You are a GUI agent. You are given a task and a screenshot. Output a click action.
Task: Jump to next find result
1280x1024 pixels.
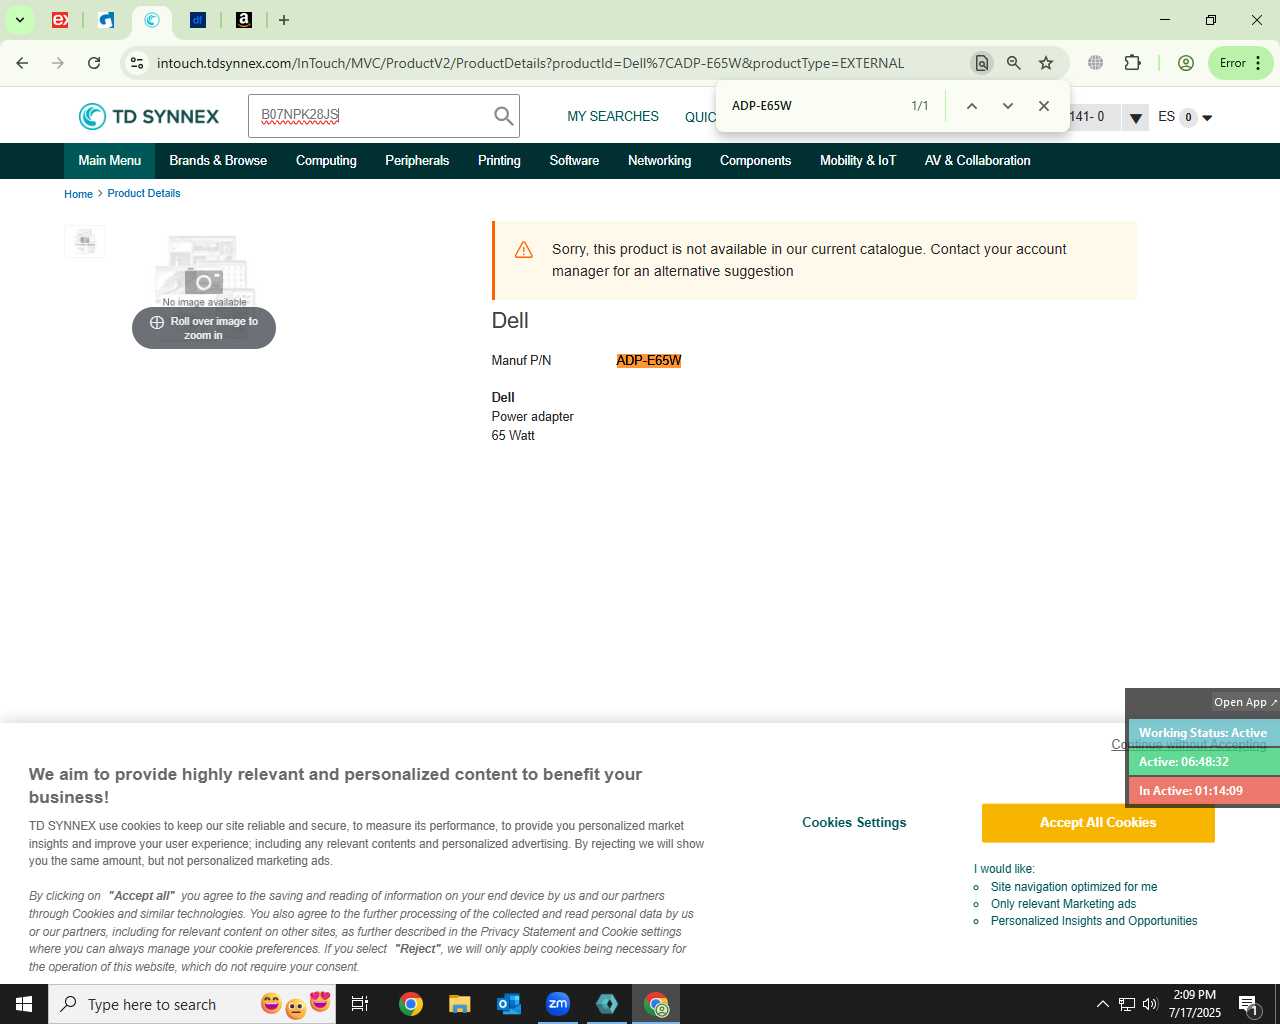1008,106
